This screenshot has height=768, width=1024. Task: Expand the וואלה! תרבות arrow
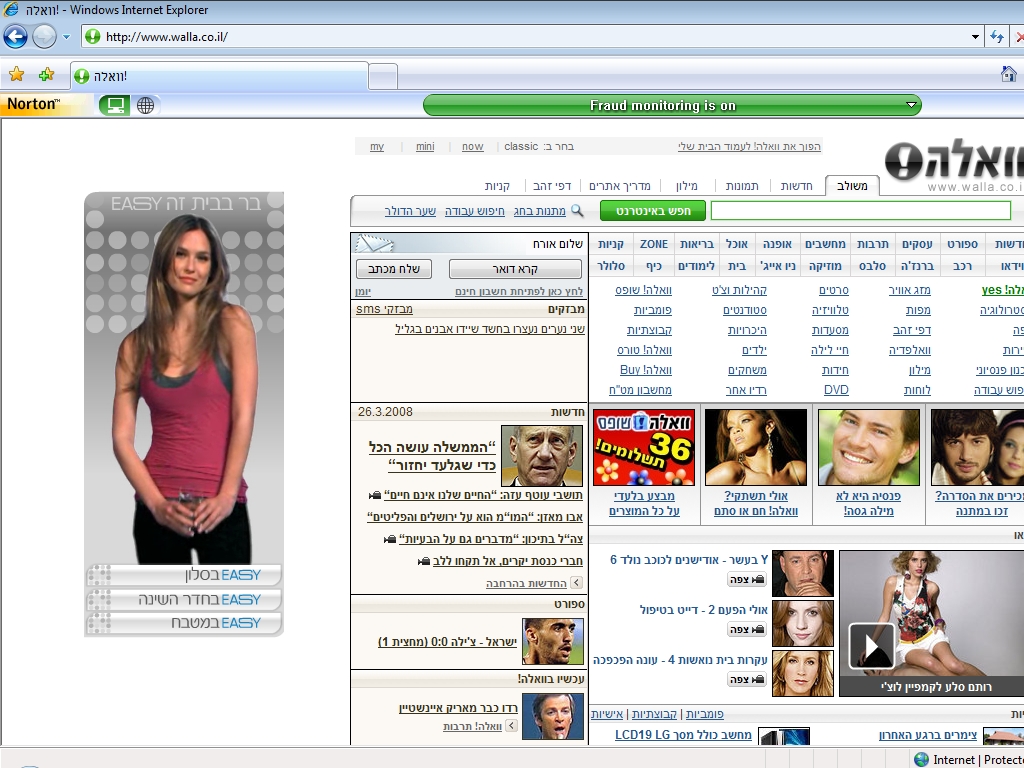pos(511,726)
